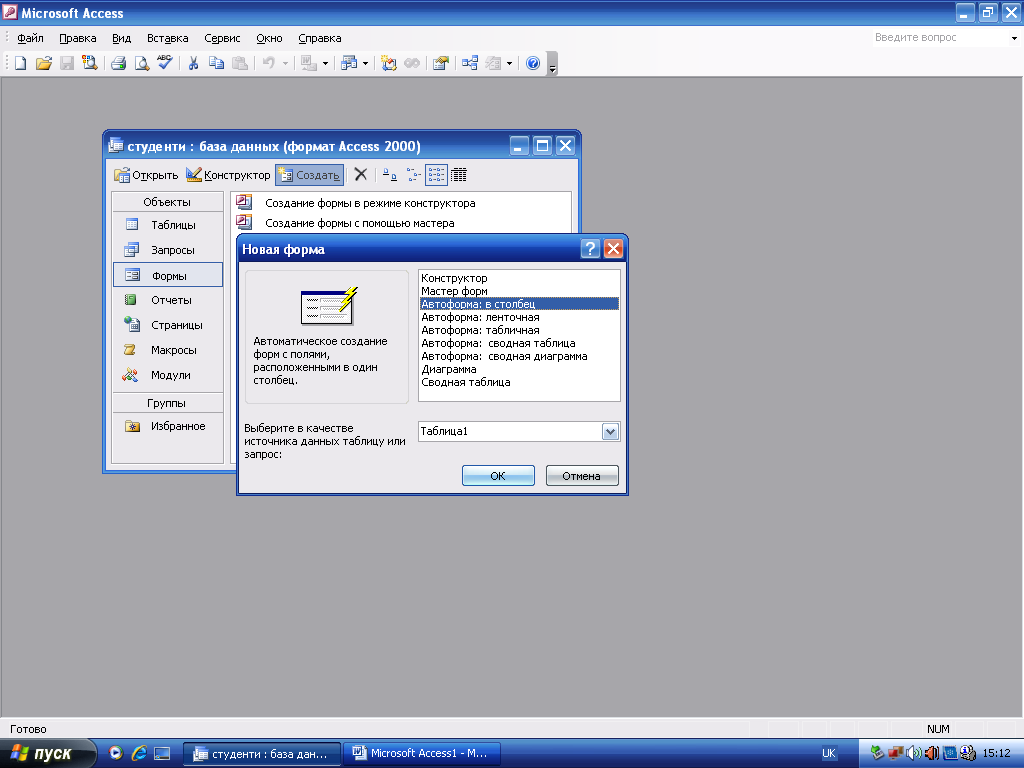Open Windows Media Player quick launch icon
Viewport: 1024px width, 768px height.
pos(116,753)
